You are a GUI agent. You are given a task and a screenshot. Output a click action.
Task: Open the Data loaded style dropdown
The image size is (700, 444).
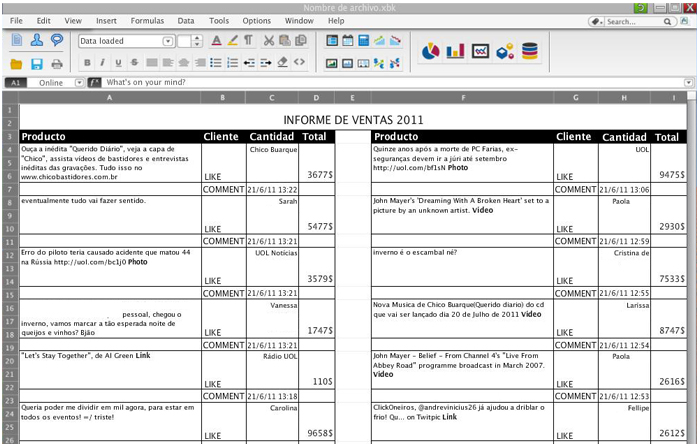click(168, 41)
